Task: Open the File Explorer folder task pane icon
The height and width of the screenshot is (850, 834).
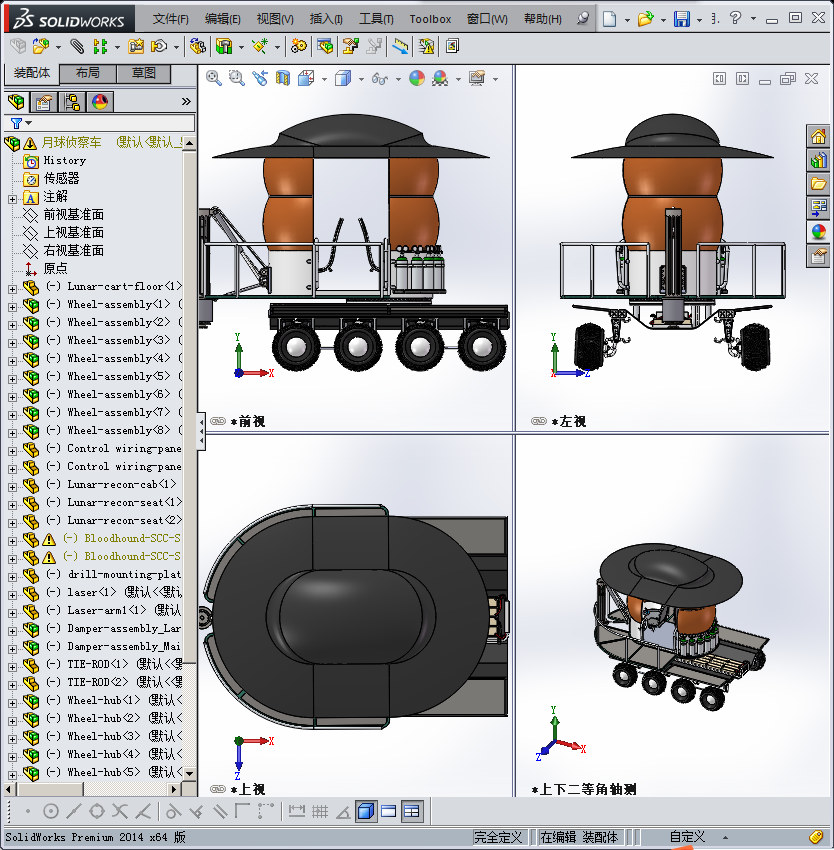Action: click(818, 184)
